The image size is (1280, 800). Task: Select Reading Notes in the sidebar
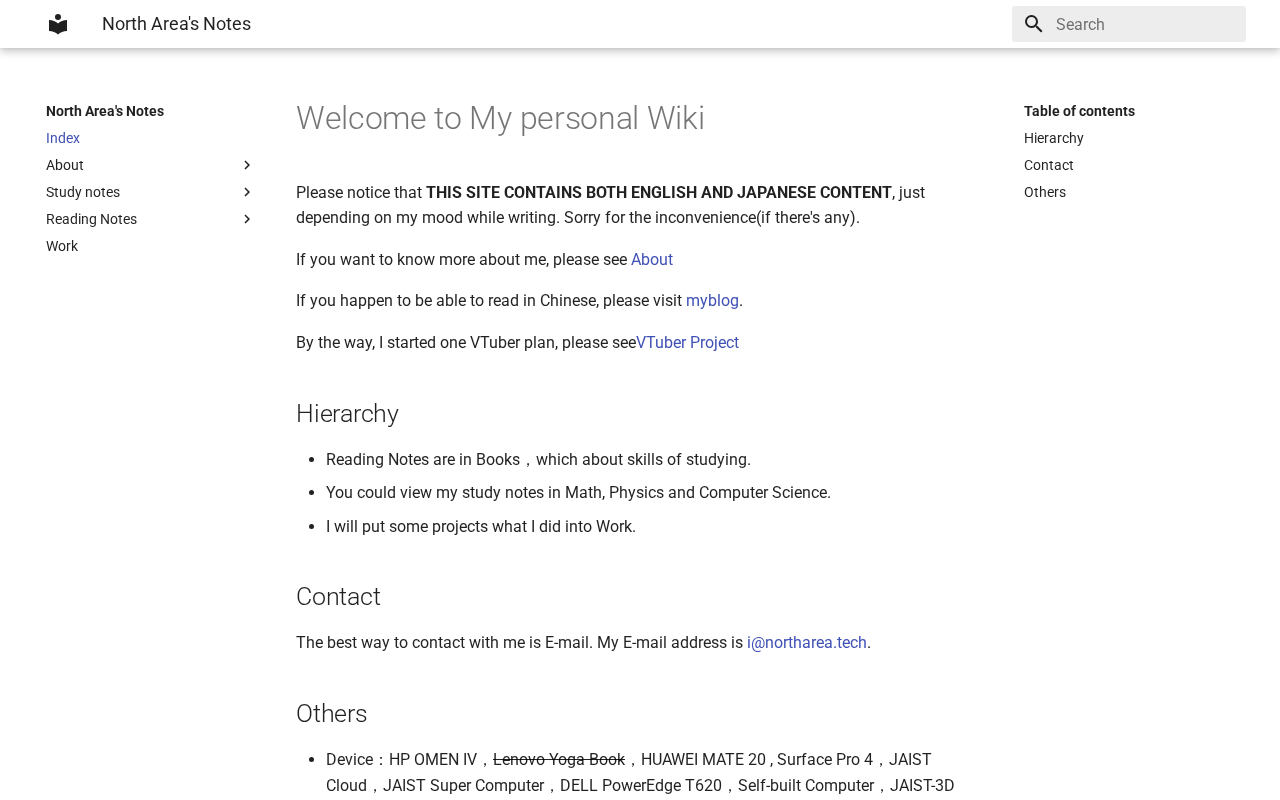click(x=91, y=219)
